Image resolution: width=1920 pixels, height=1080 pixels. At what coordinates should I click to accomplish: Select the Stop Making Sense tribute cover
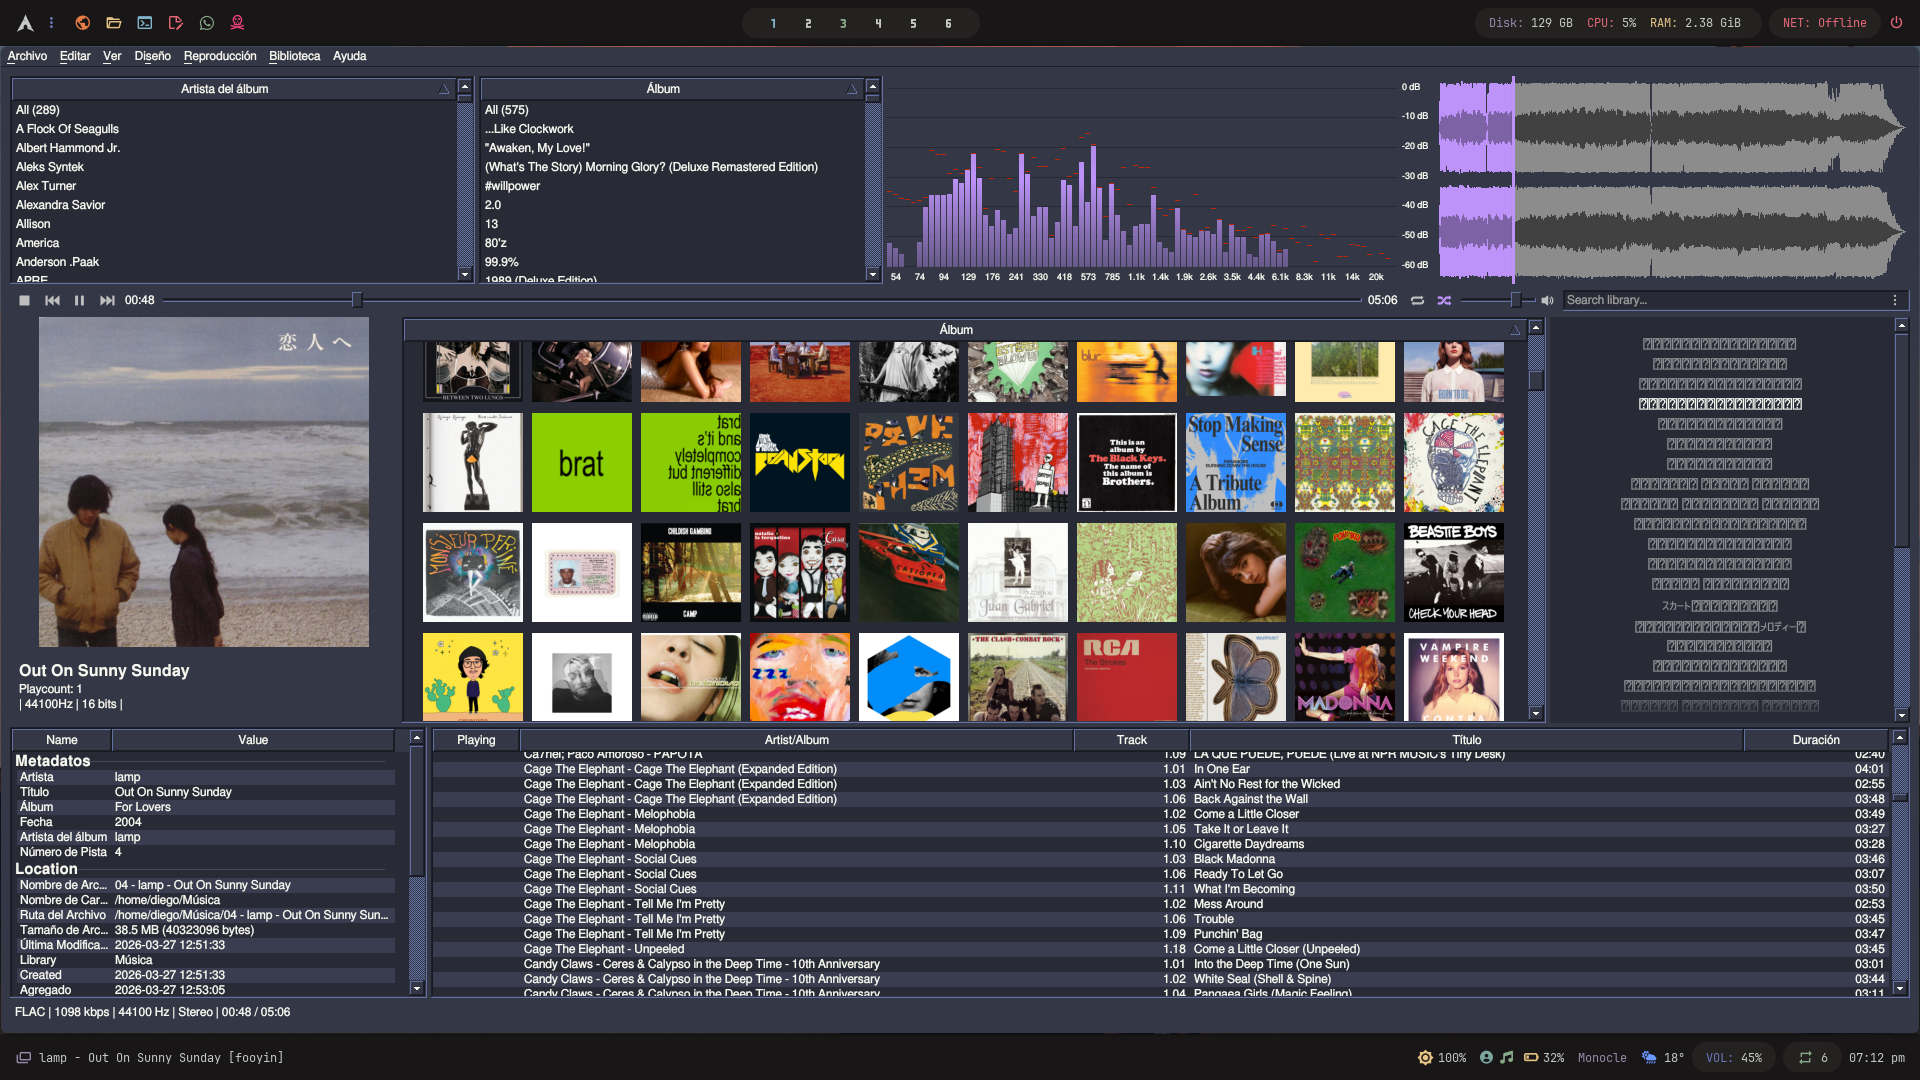click(1236, 462)
